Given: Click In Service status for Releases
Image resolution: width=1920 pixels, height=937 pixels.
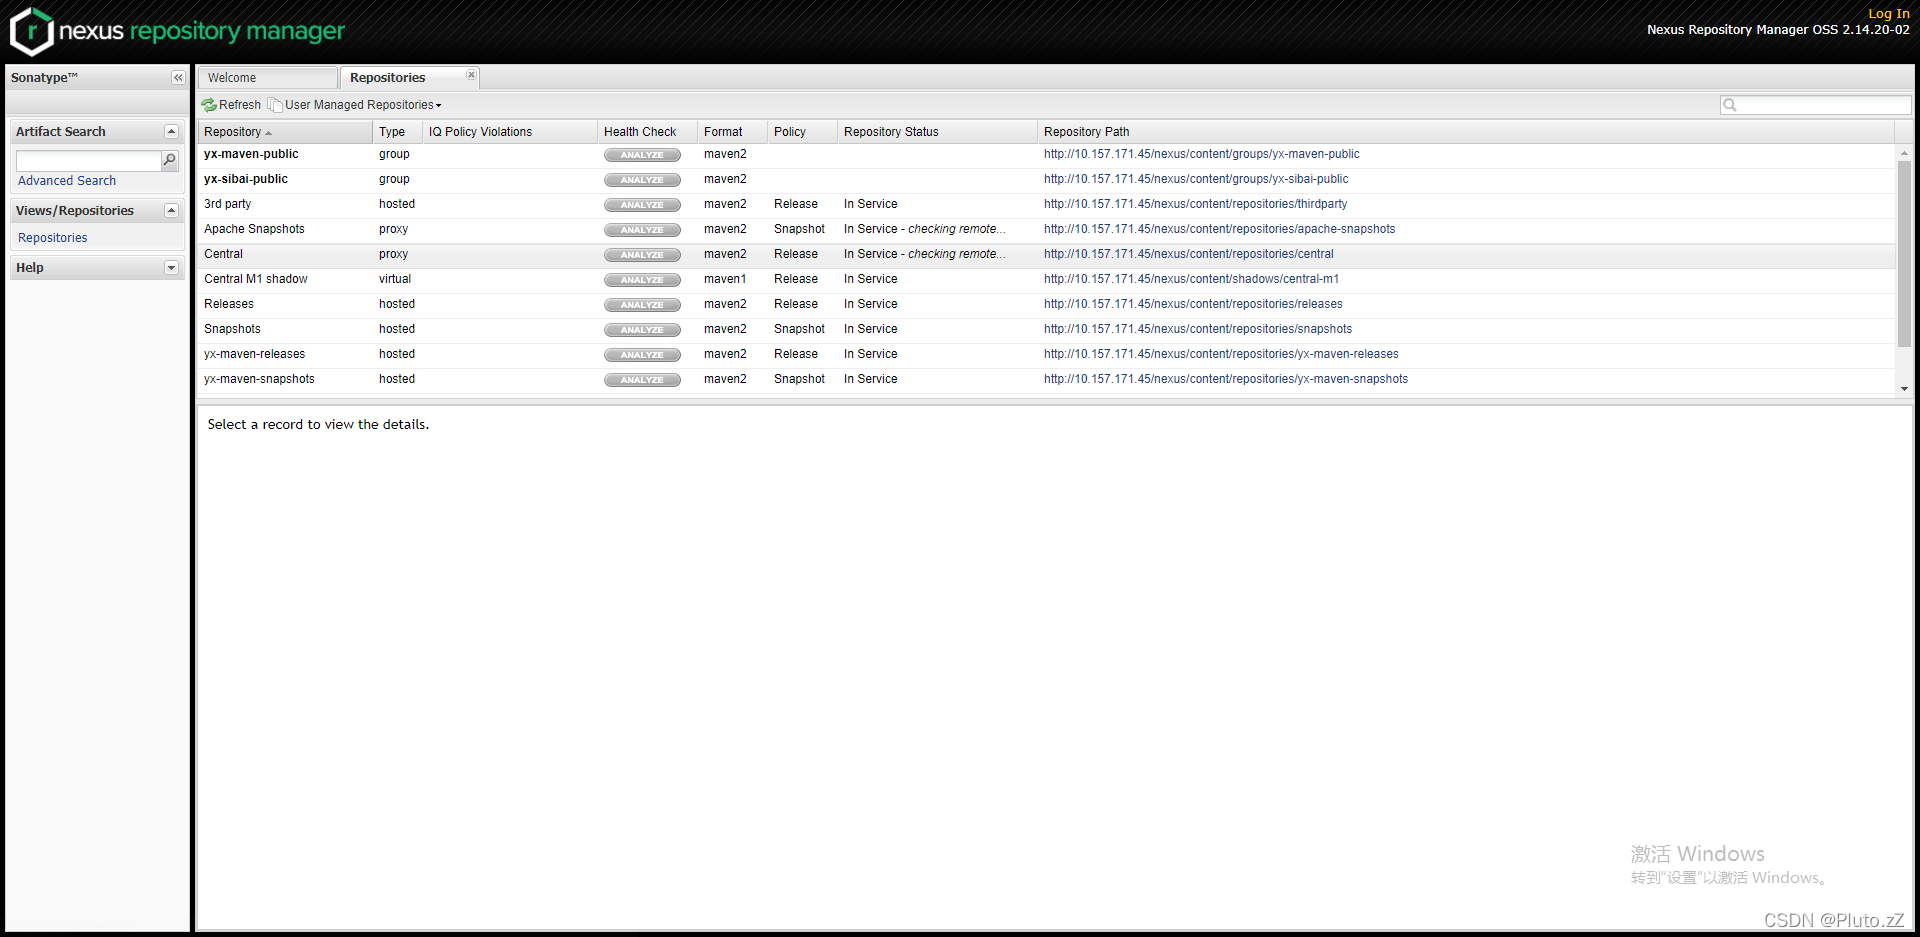Looking at the screenshot, I should [870, 304].
